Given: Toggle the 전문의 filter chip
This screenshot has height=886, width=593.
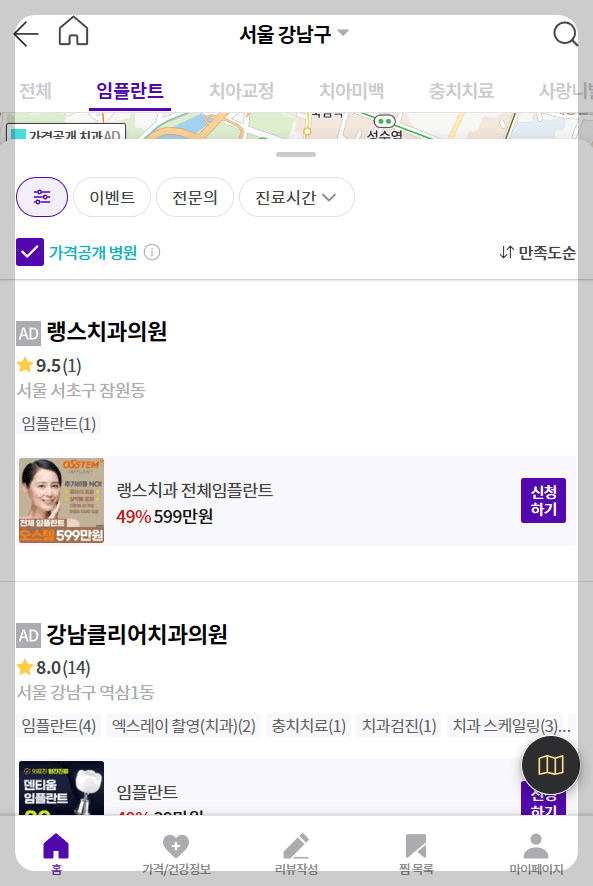Looking at the screenshot, I should click(x=194, y=197).
